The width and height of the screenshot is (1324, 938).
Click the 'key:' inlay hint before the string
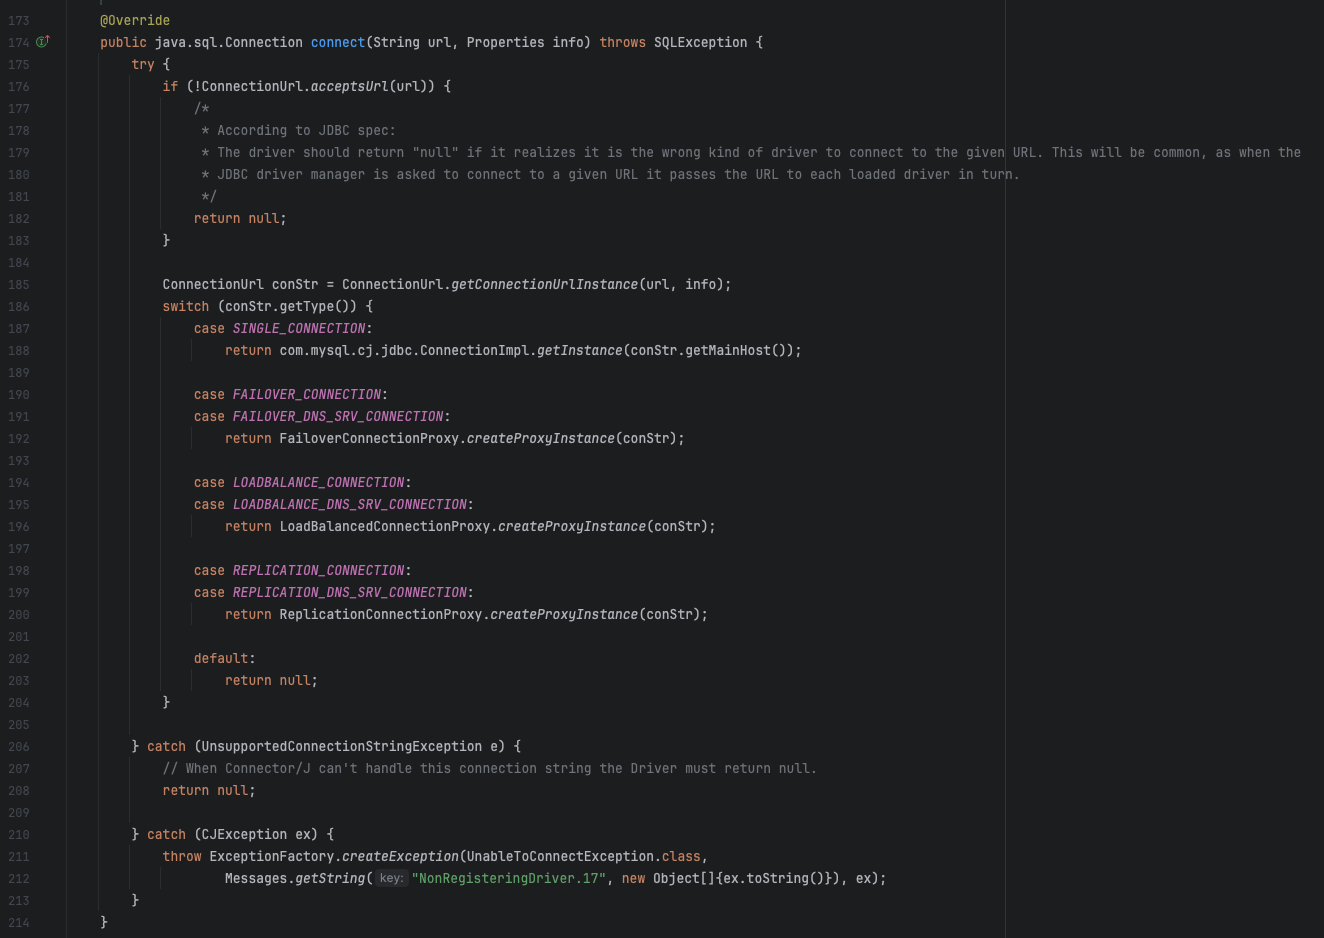click(x=390, y=878)
